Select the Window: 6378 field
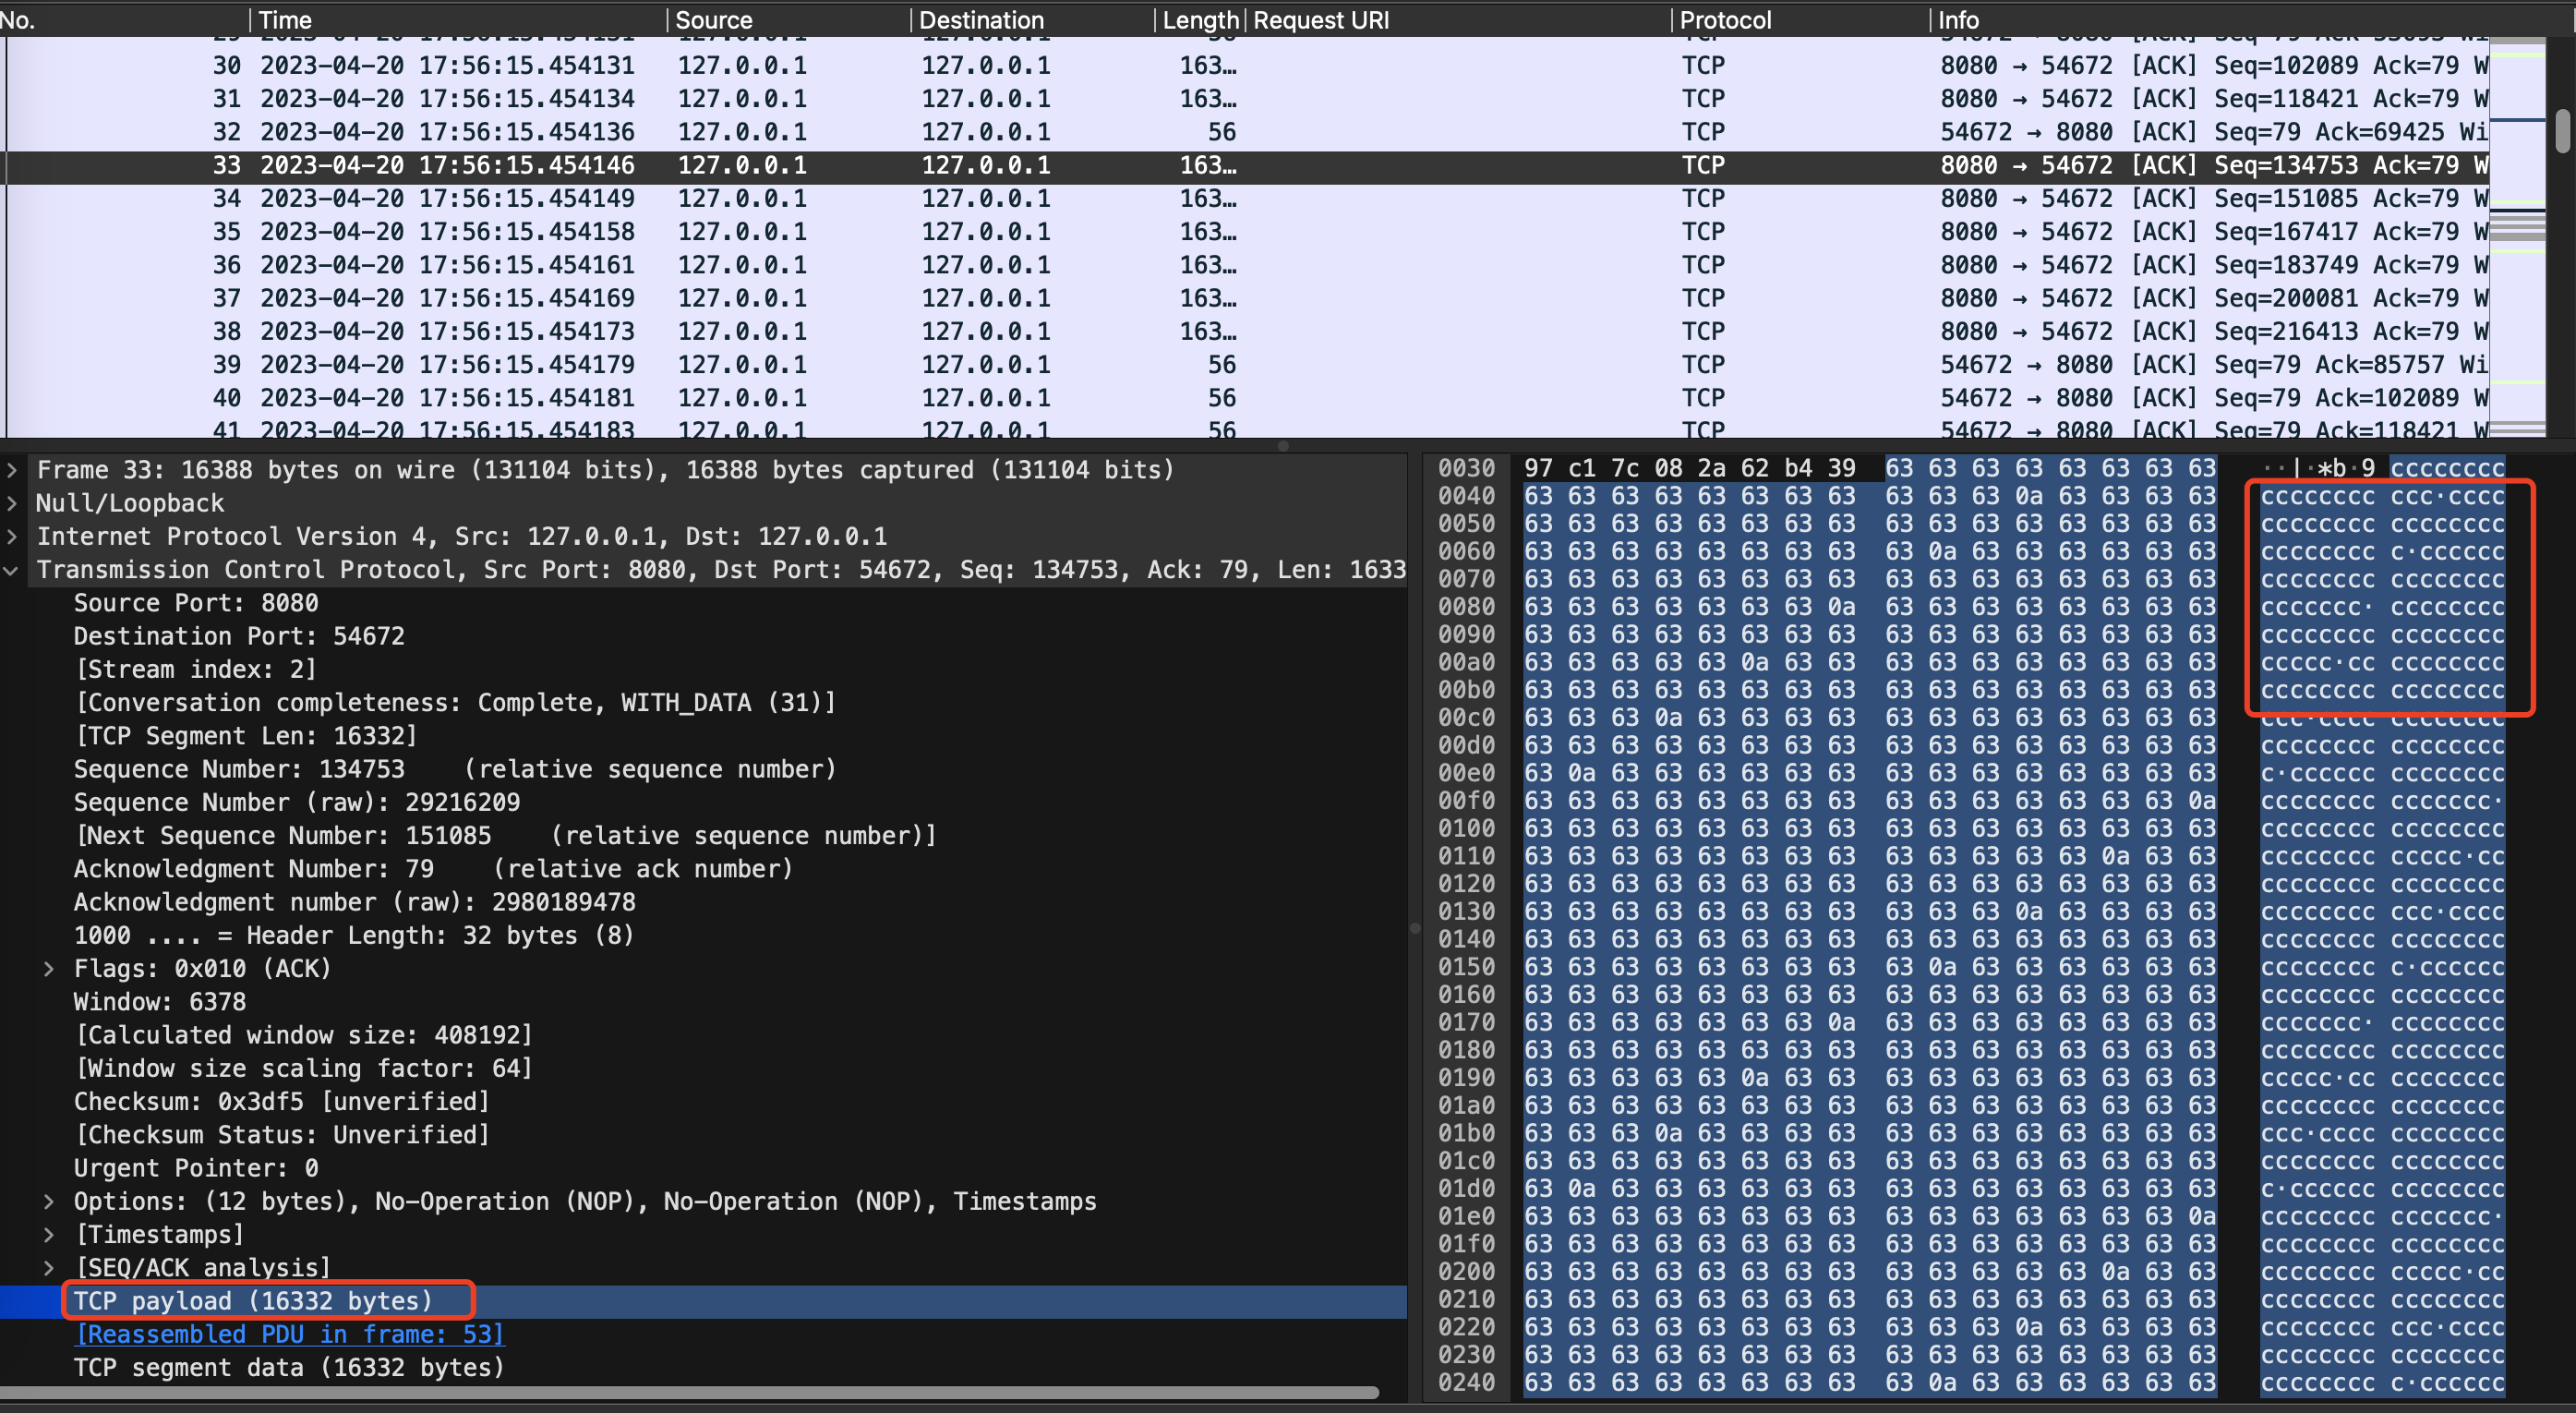This screenshot has width=2576, height=1413. [703, 1001]
